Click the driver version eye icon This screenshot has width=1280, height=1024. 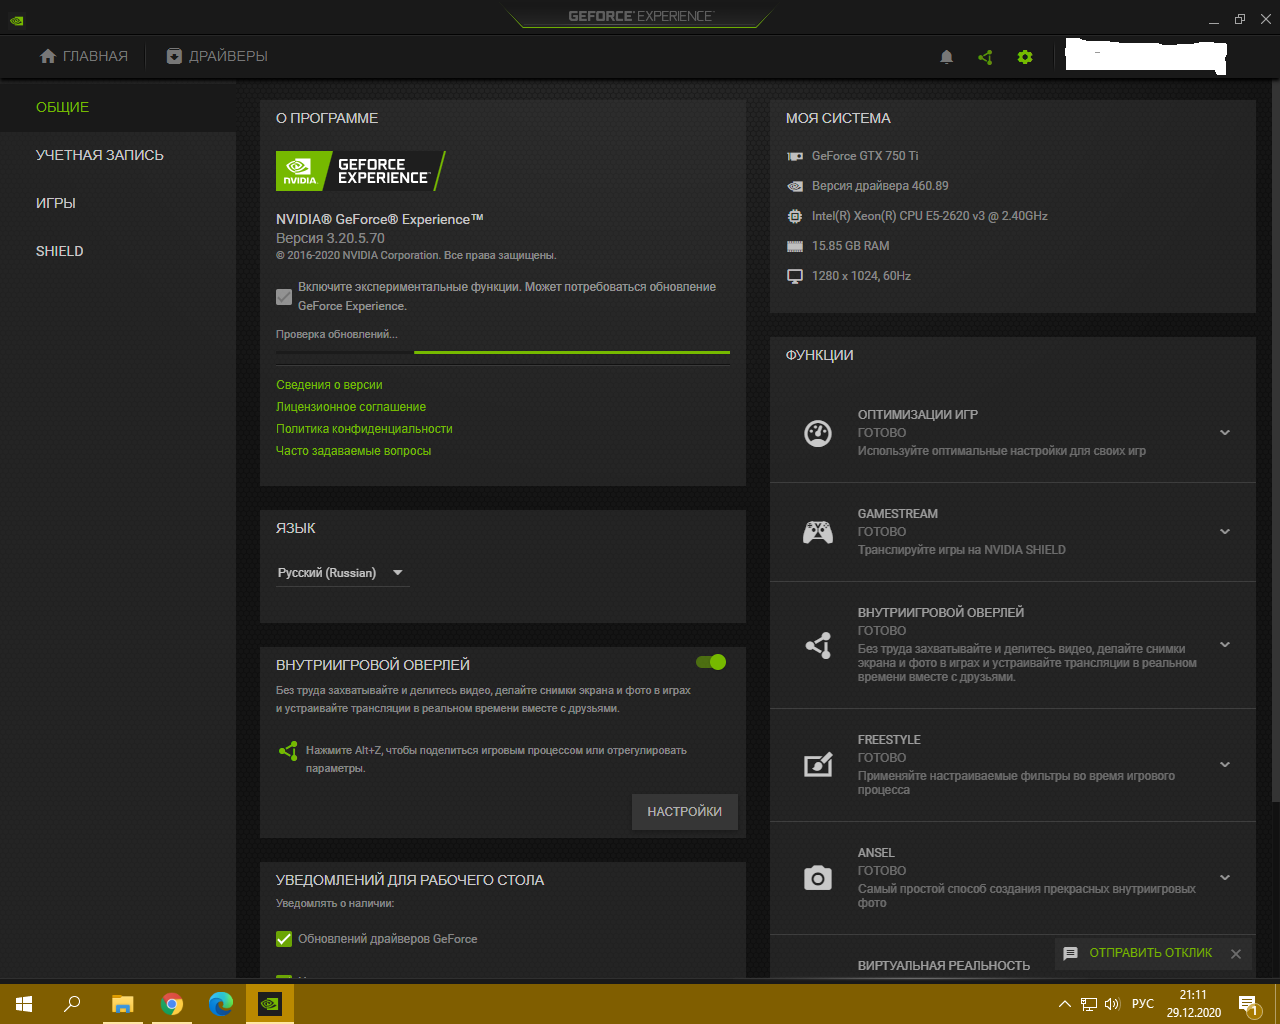[x=795, y=186]
